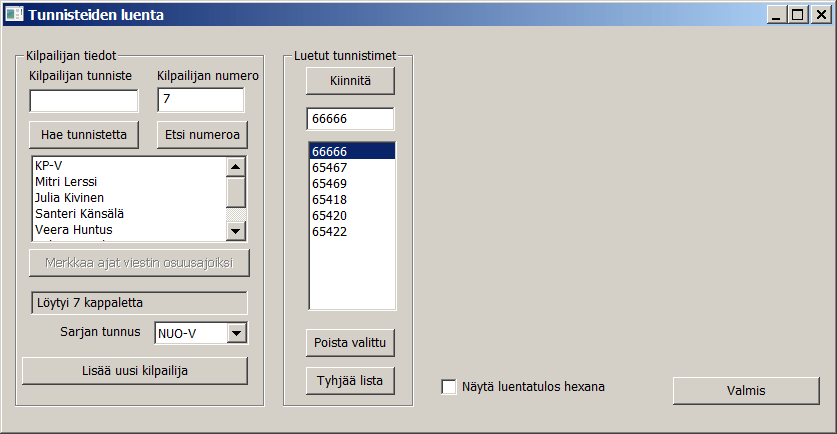This screenshot has width=837, height=434.
Task: Click the Kiinnitä button
Action: (x=350, y=81)
